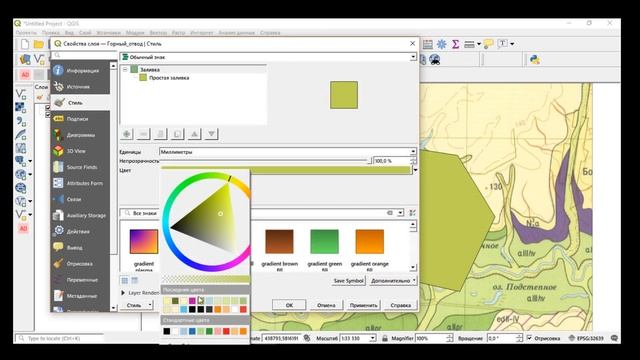Click the Отмена cancel button
The image size is (640, 360).
[x=326, y=305]
